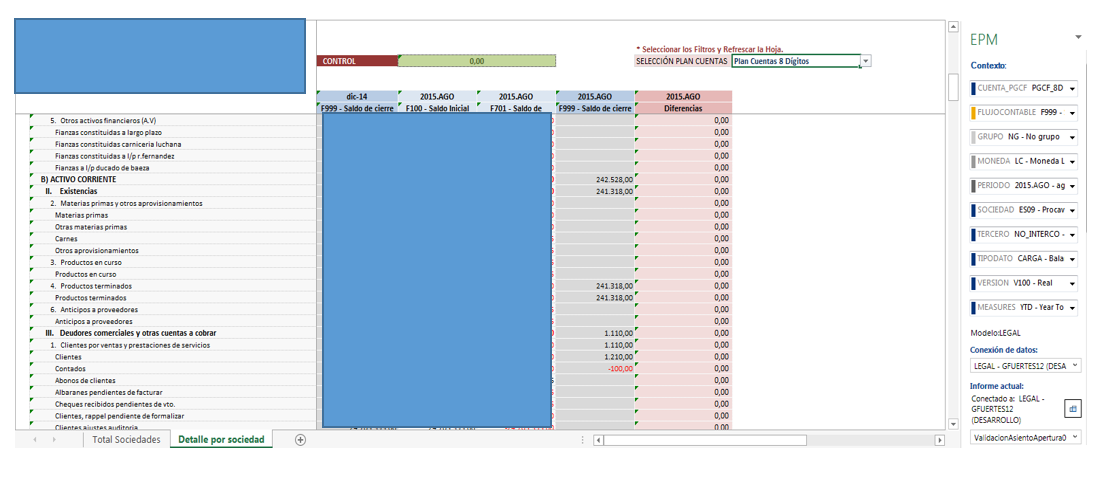Select Cheques recibidos pendientes de vto. row
1115x495 pixels.
pyautogui.click(x=173, y=404)
